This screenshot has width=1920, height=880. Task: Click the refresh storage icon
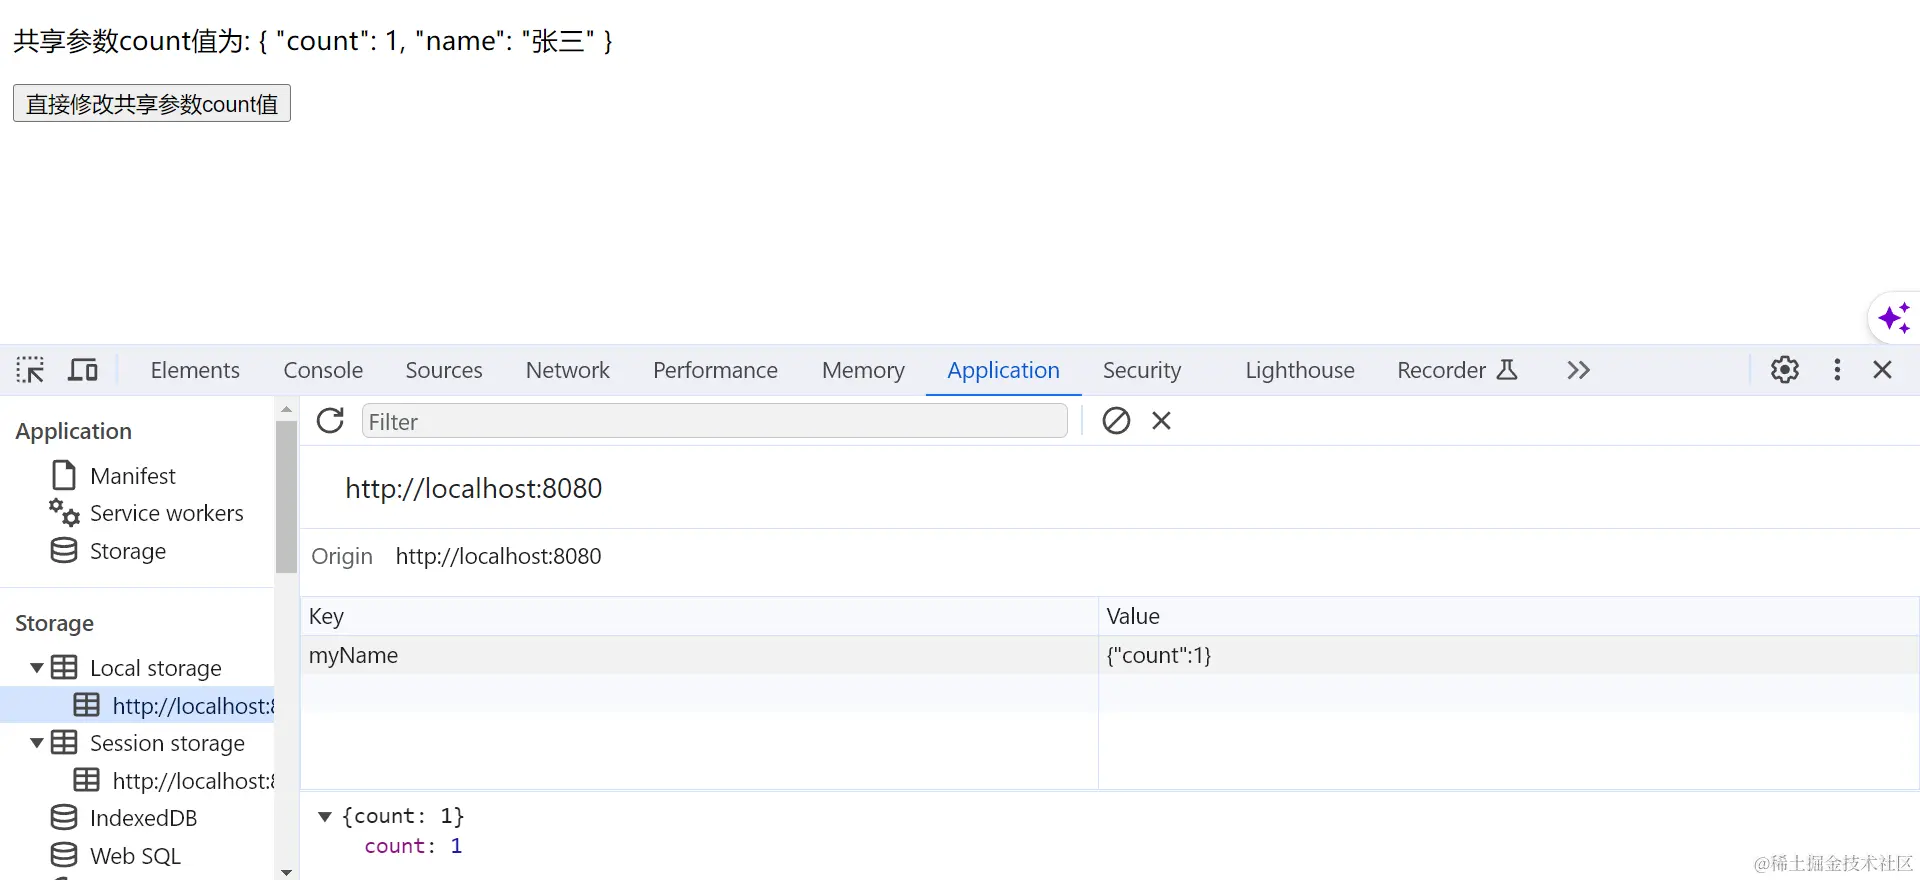(330, 420)
